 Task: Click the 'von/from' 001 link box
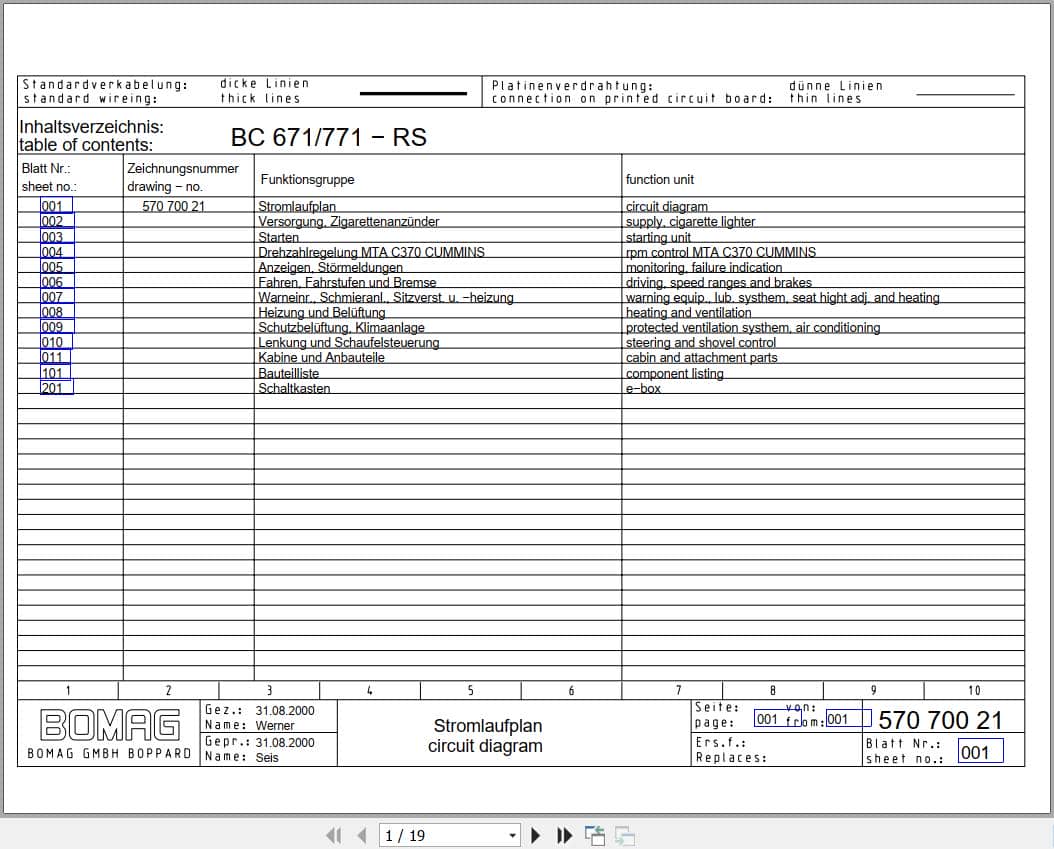click(848, 719)
